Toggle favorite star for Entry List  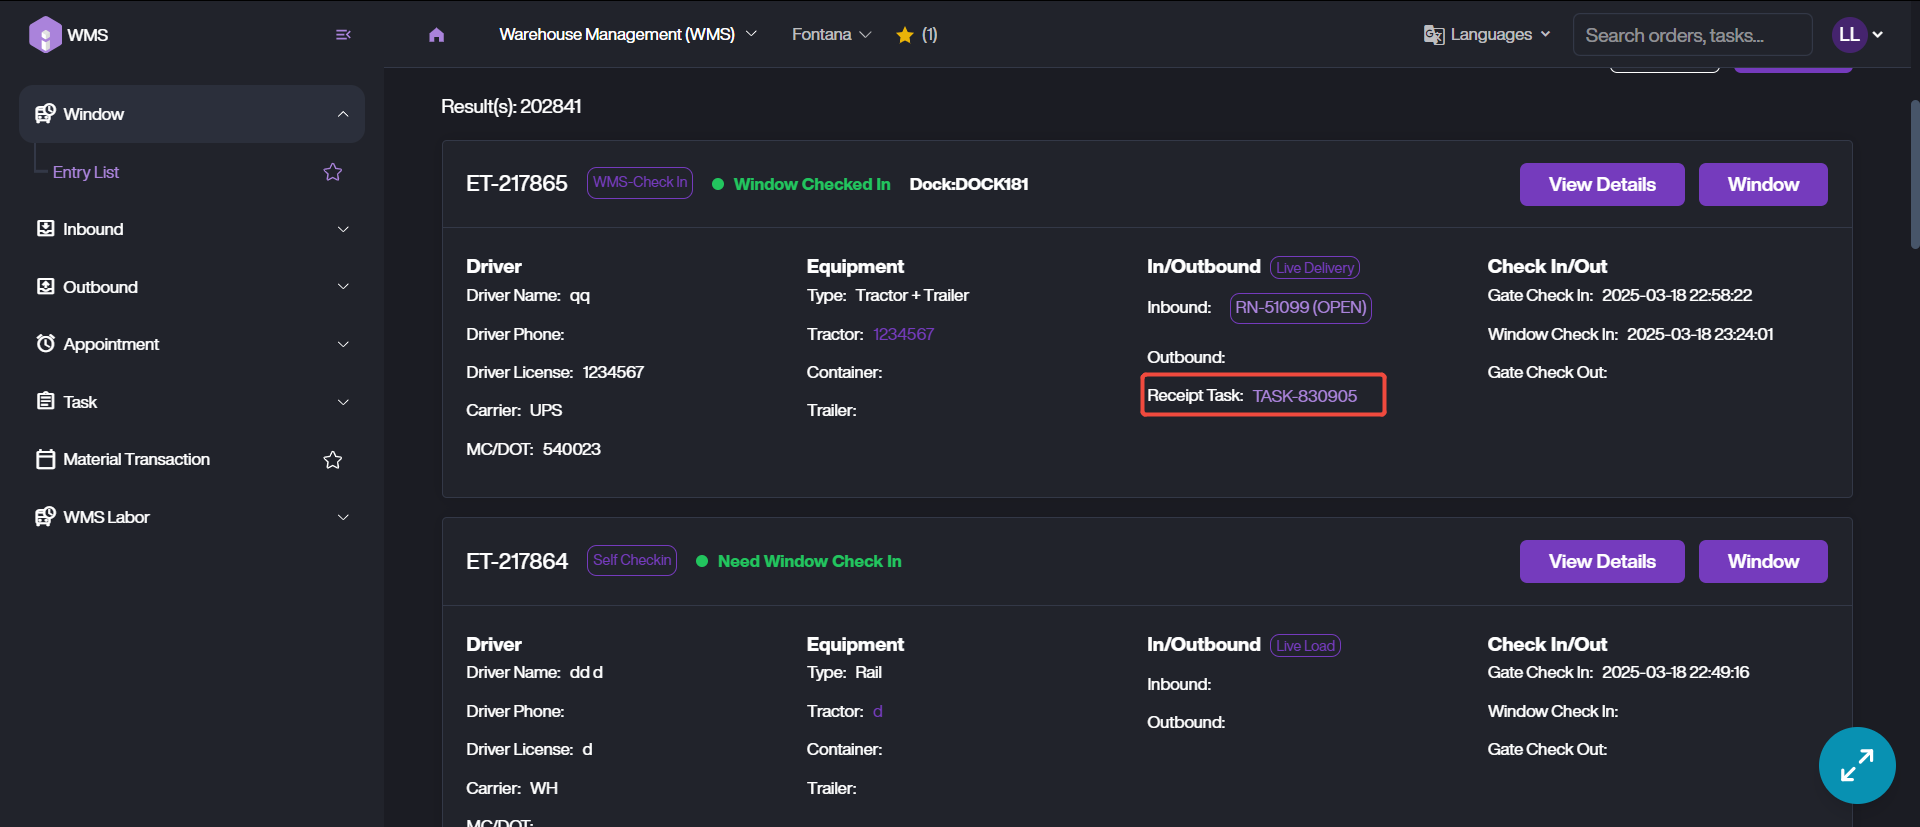333,172
